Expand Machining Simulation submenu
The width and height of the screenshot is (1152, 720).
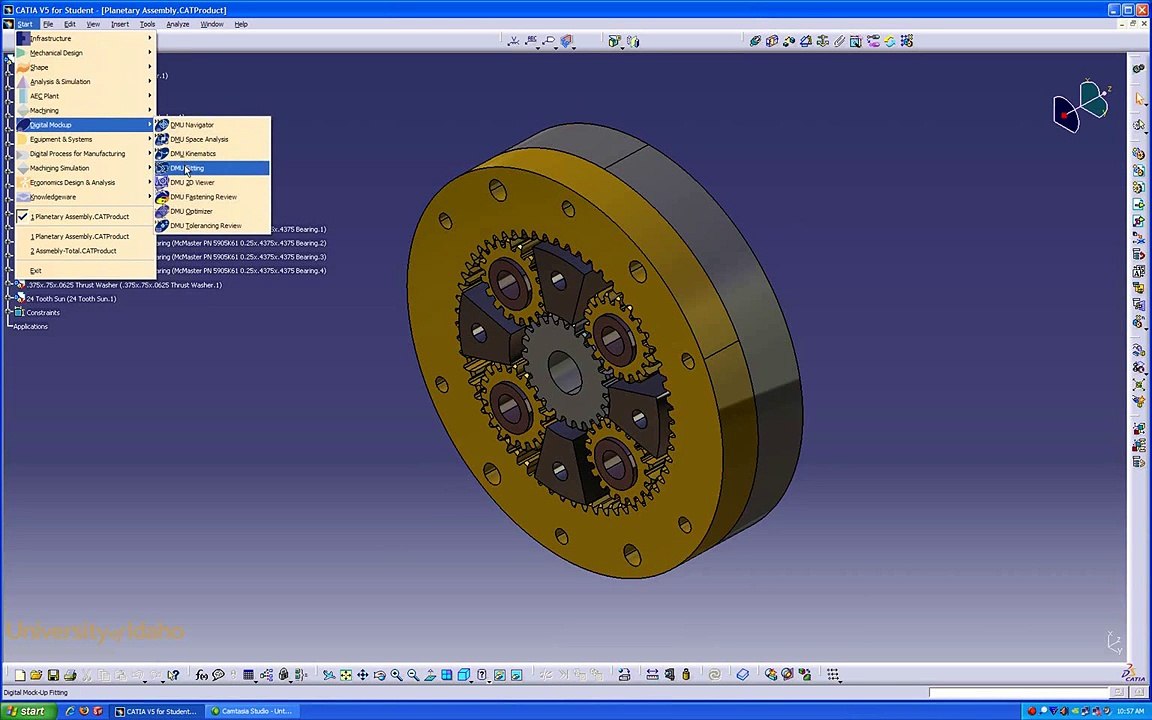pos(85,168)
